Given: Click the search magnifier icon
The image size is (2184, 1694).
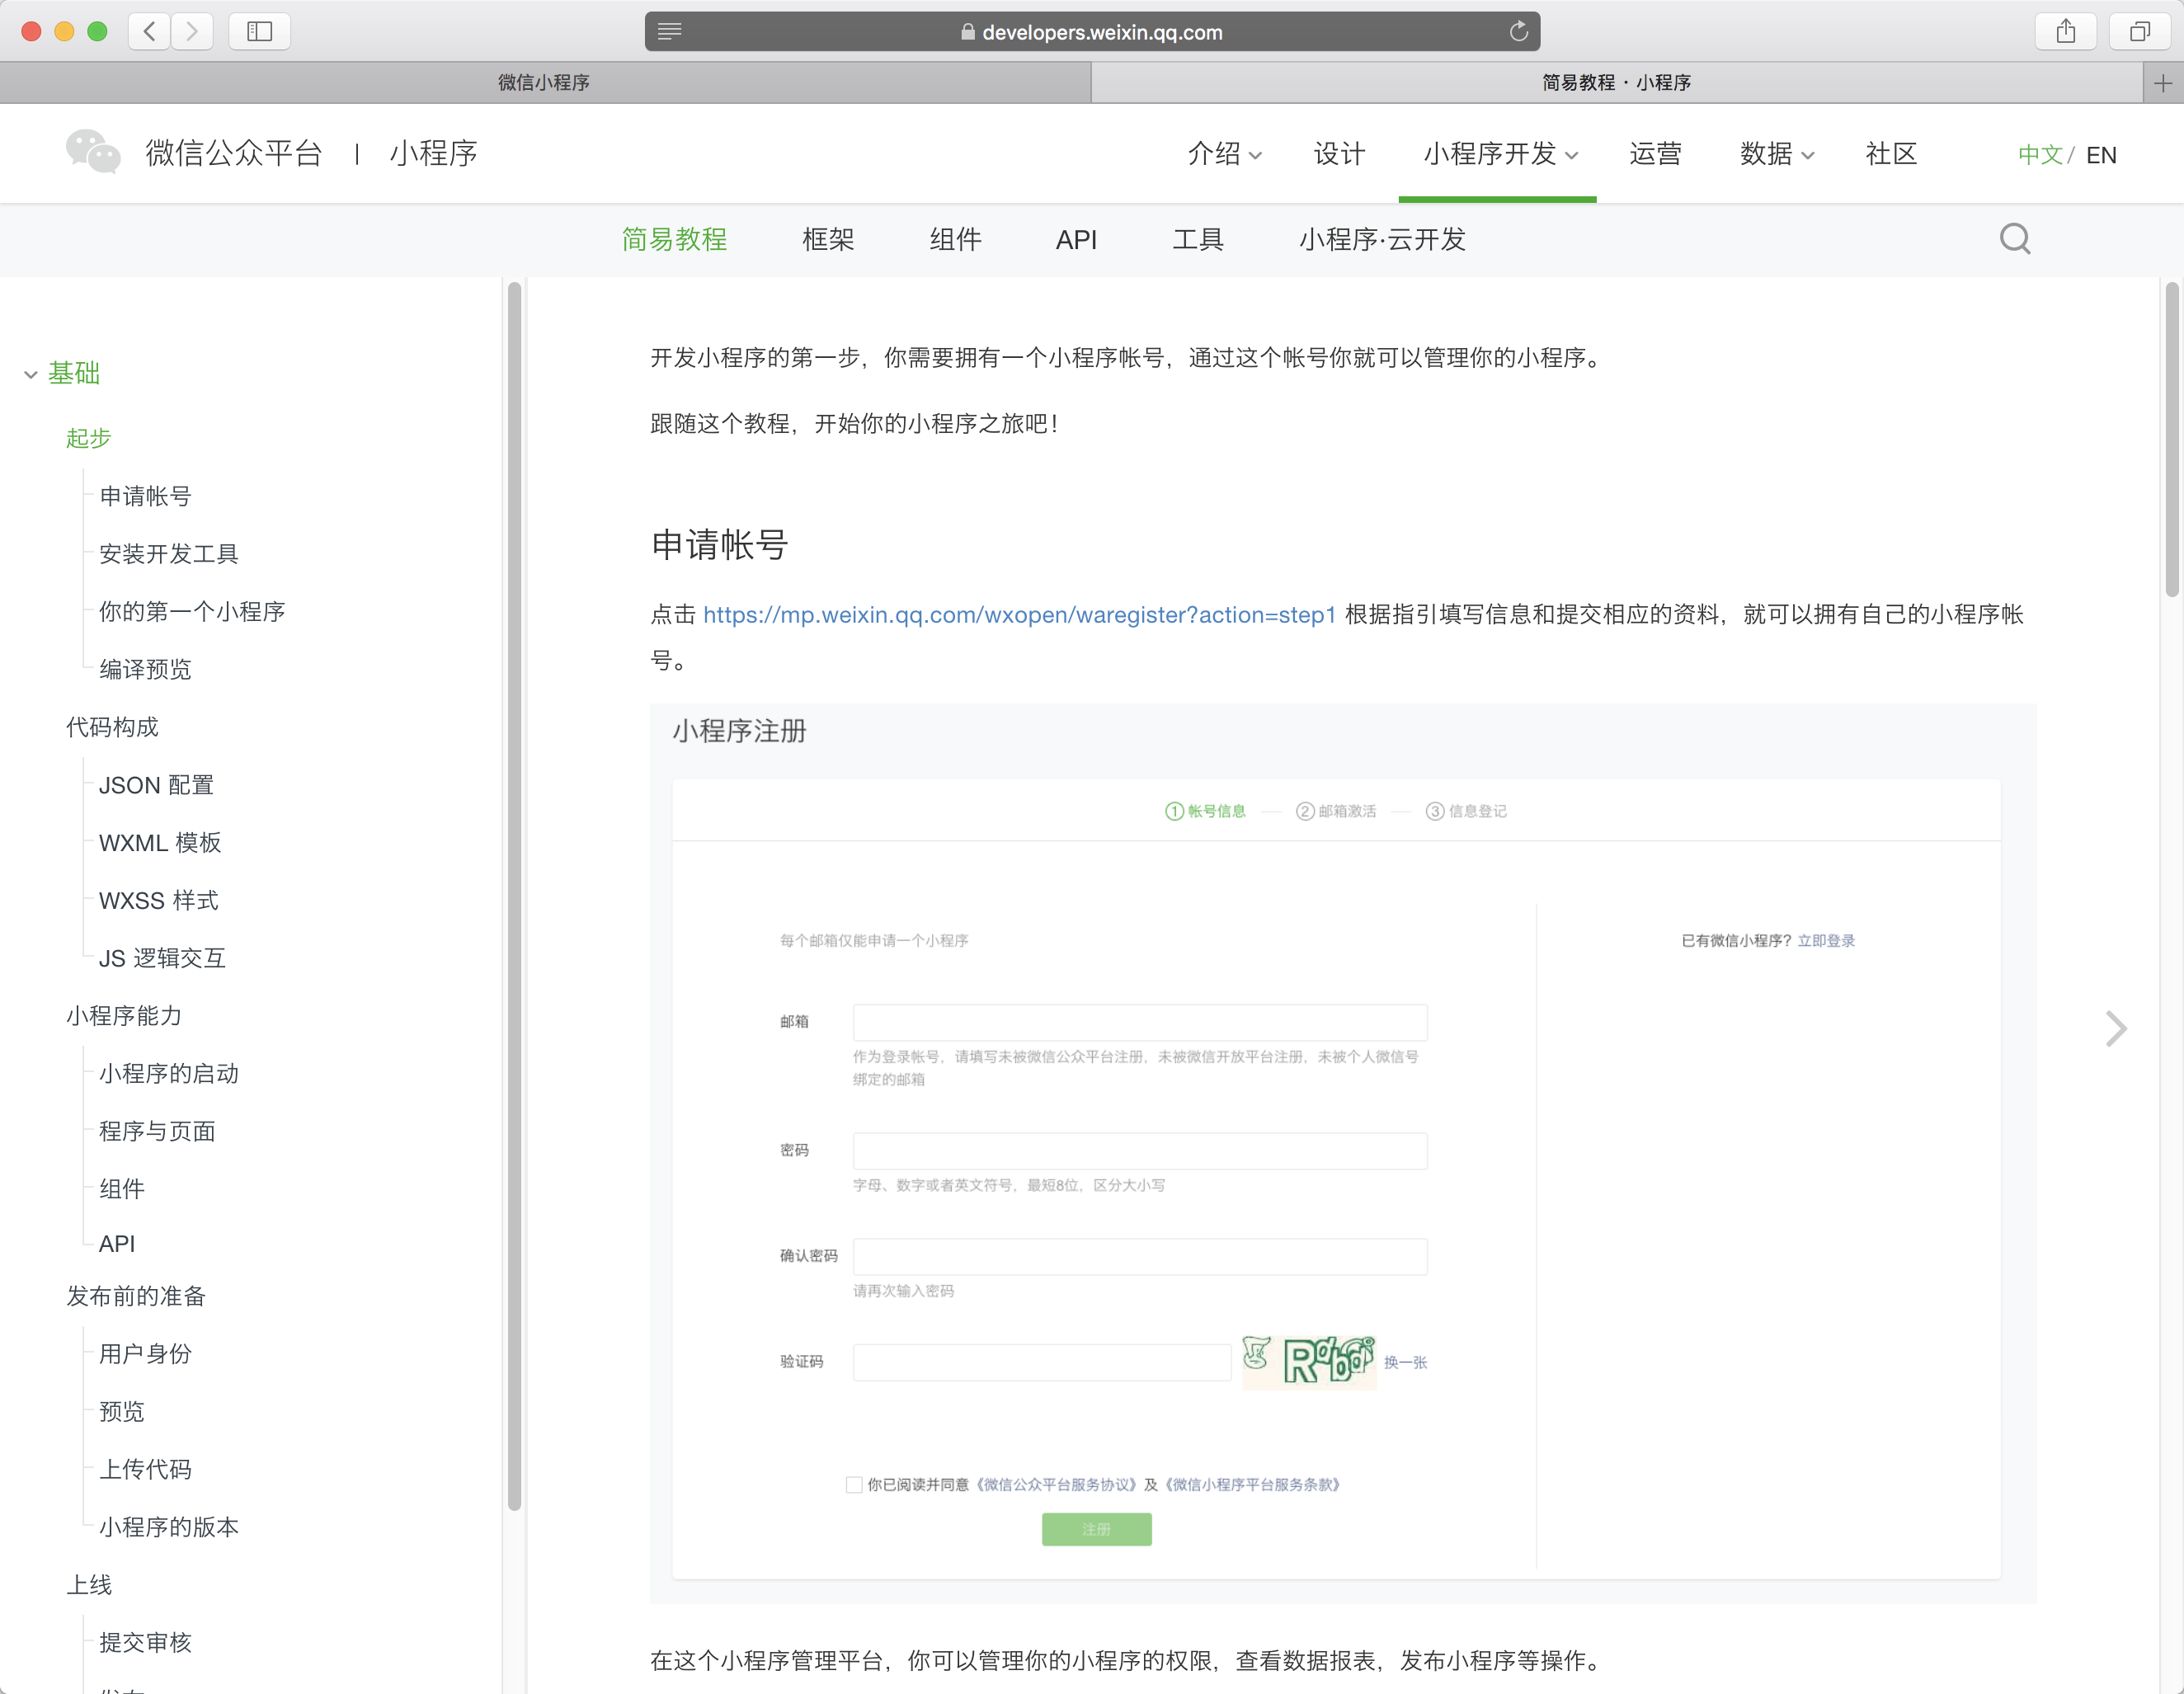Looking at the screenshot, I should click(2014, 239).
